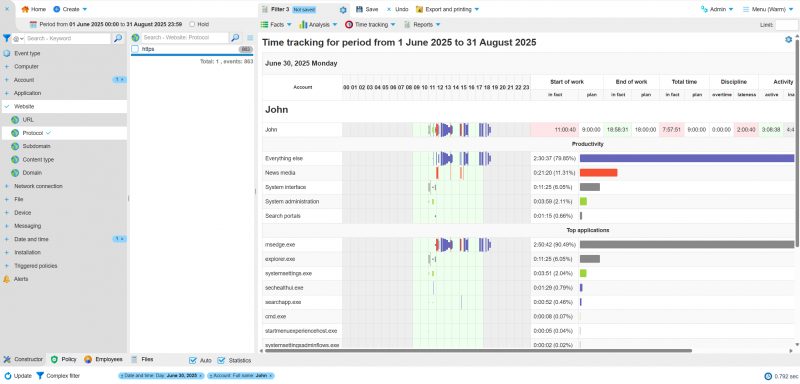Toggle the Hold checkbox
This screenshot has width=800, height=384.
click(192, 24)
